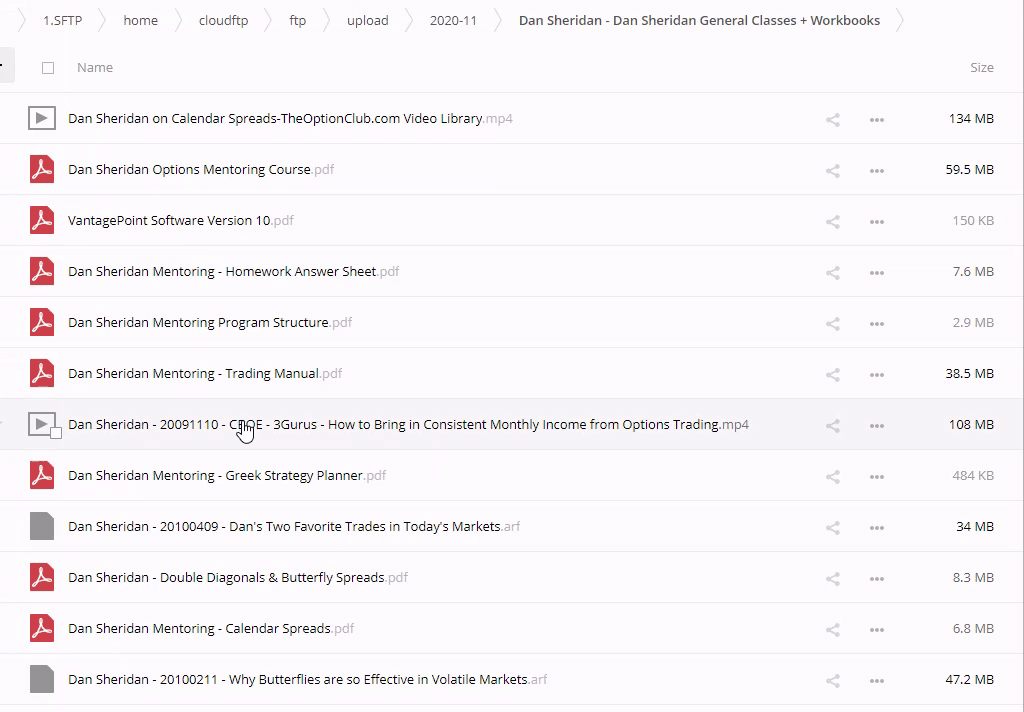Sort files by the Name column header
This screenshot has width=1024, height=712.
pyautogui.click(x=95, y=68)
